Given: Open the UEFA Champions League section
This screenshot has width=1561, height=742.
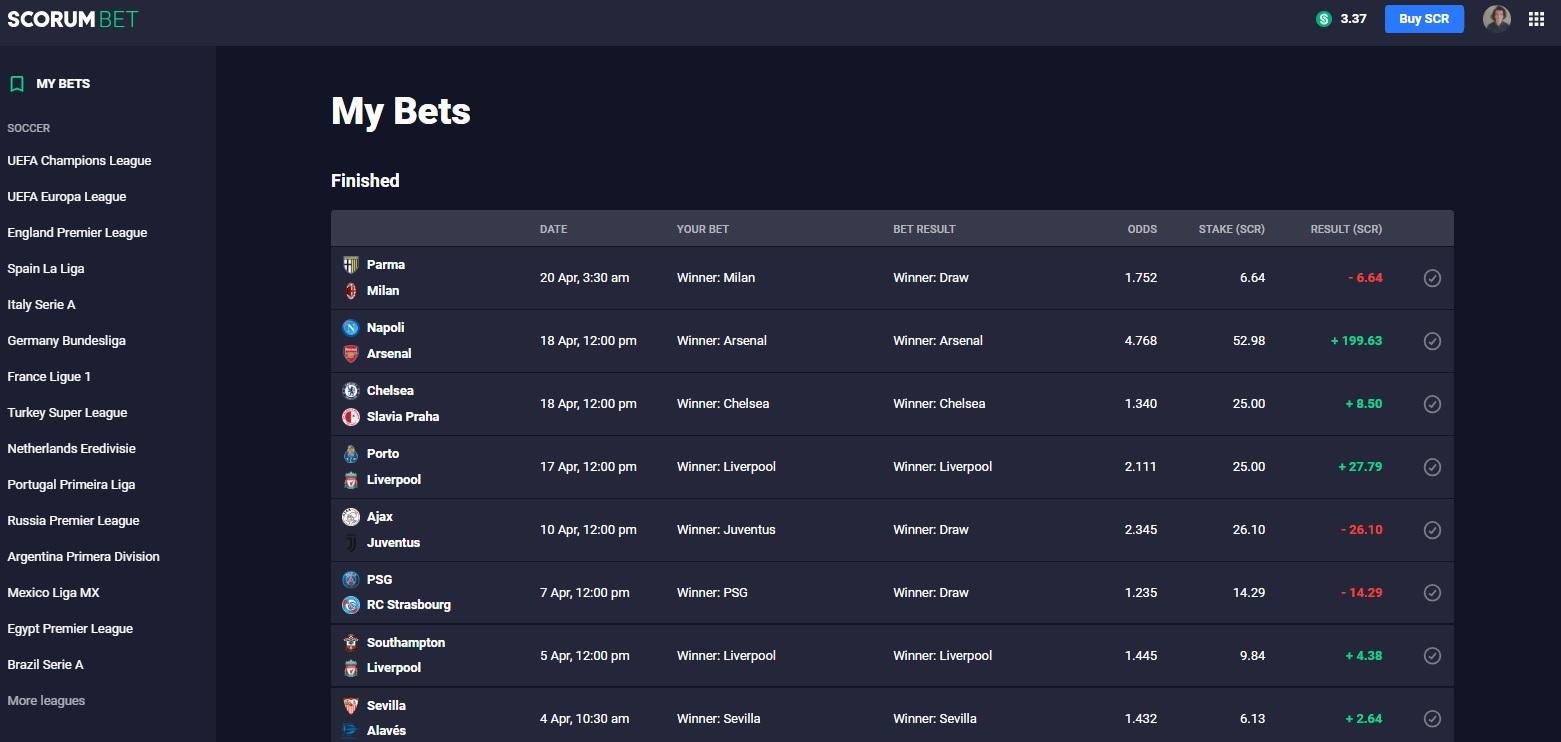Looking at the screenshot, I should click(x=79, y=161).
